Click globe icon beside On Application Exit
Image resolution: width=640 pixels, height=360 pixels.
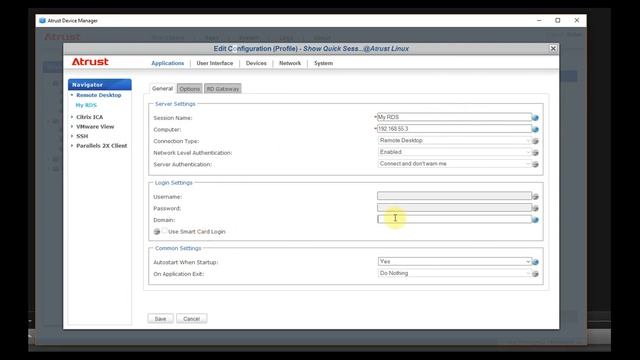pyautogui.click(x=535, y=273)
